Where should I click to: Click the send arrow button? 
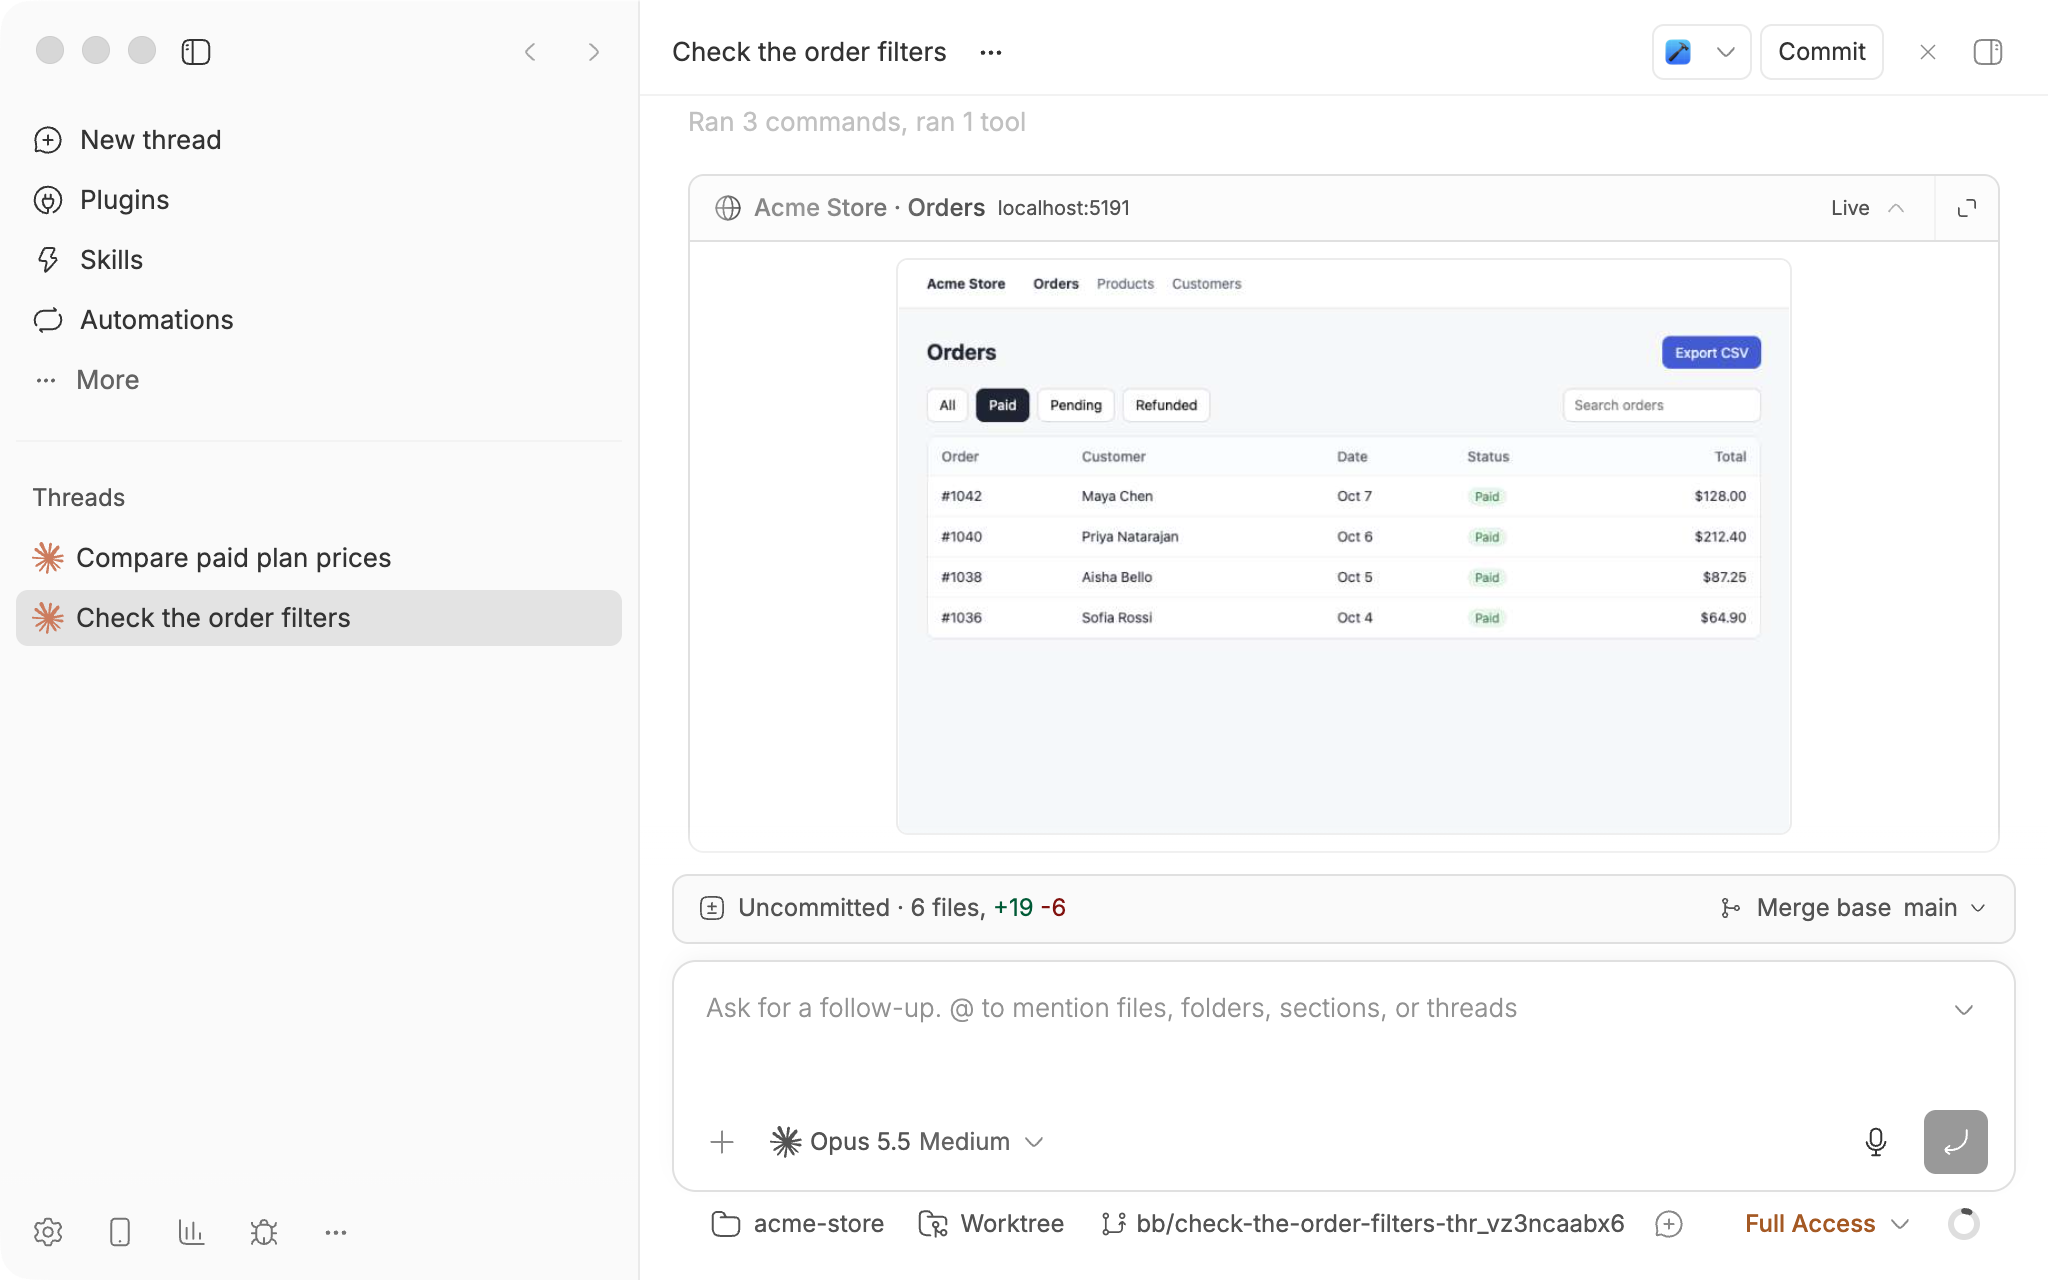pos(1955,1142)
